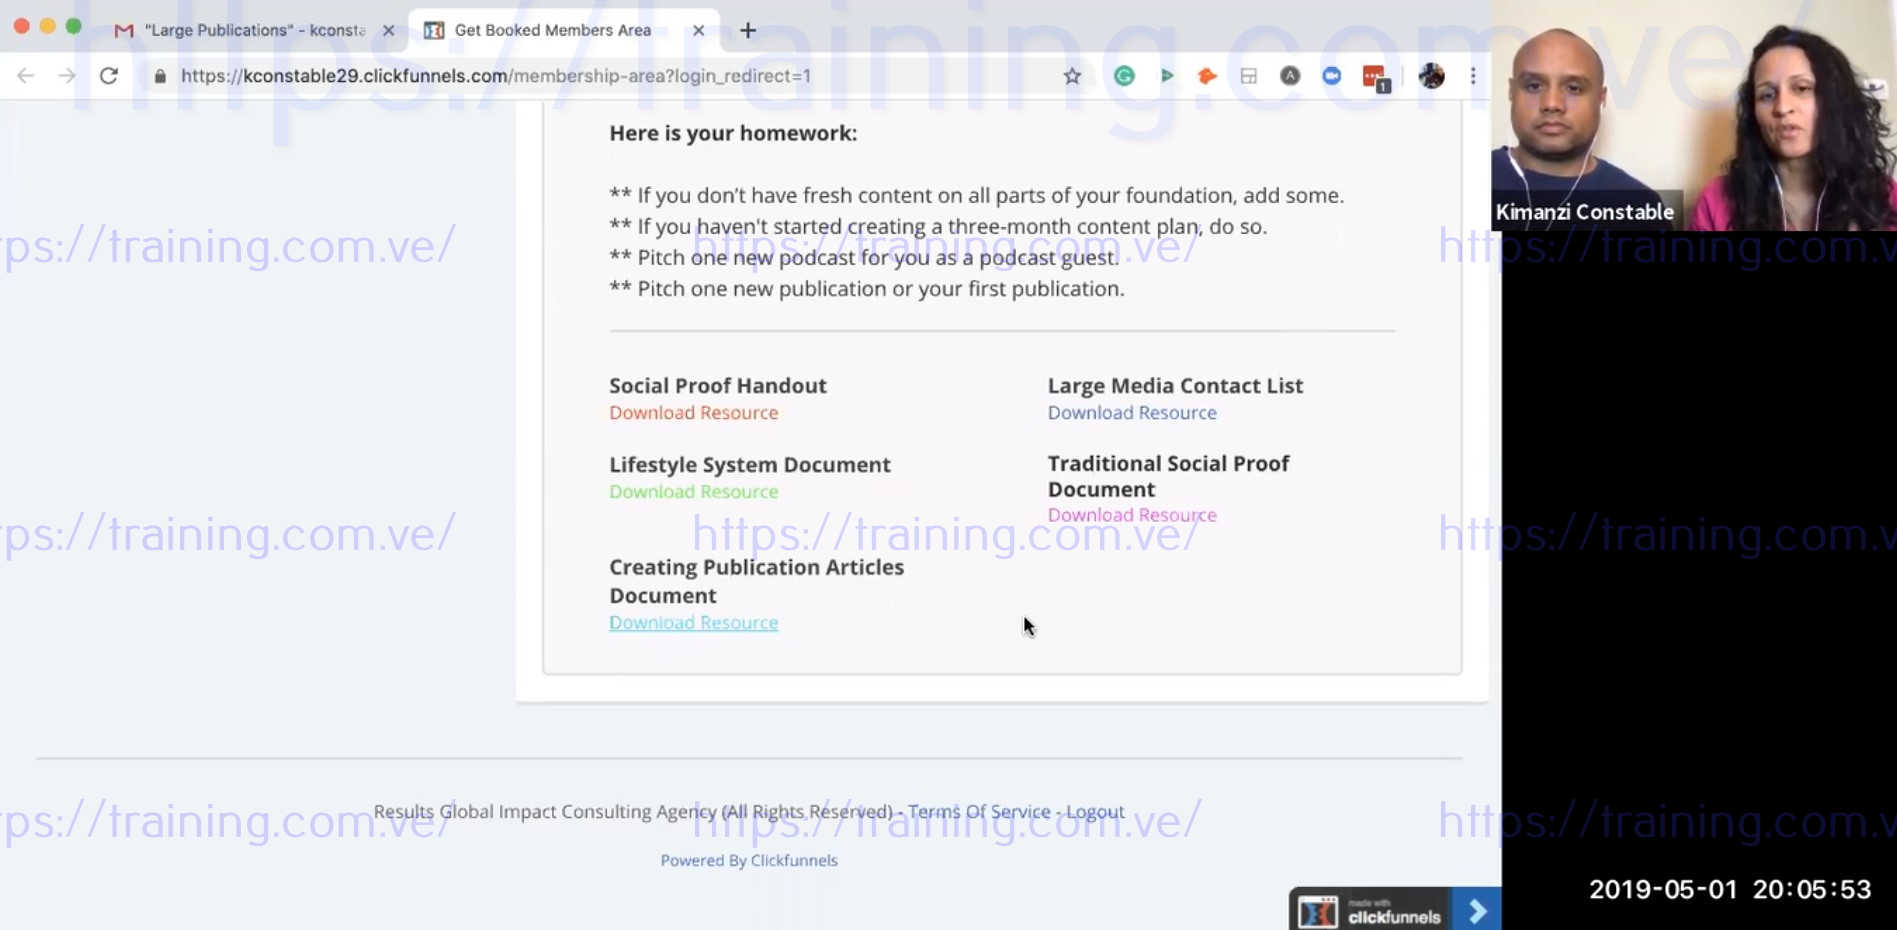Bookmark this page with the star icon
Image resolution: width=1897 pixels, height=930 pixels.
click(x=1072, y=76)
